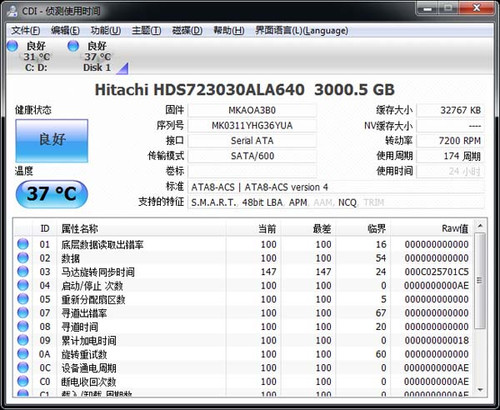Maximize the CDI window
Image resolution: width=500 pixels, height=410 pixels.
click(448, 8)
